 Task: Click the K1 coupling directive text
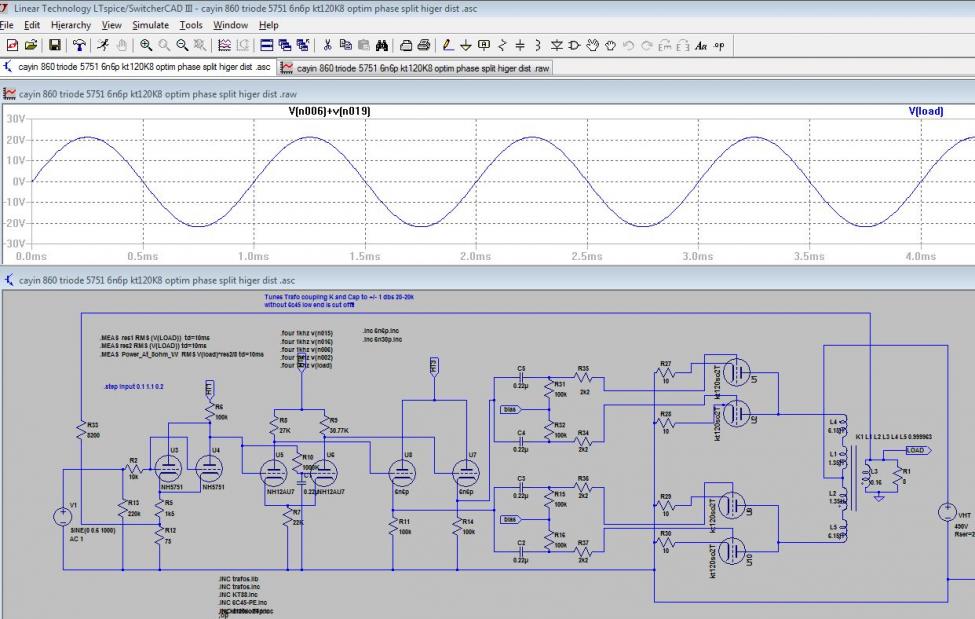[x=894, y=437]
